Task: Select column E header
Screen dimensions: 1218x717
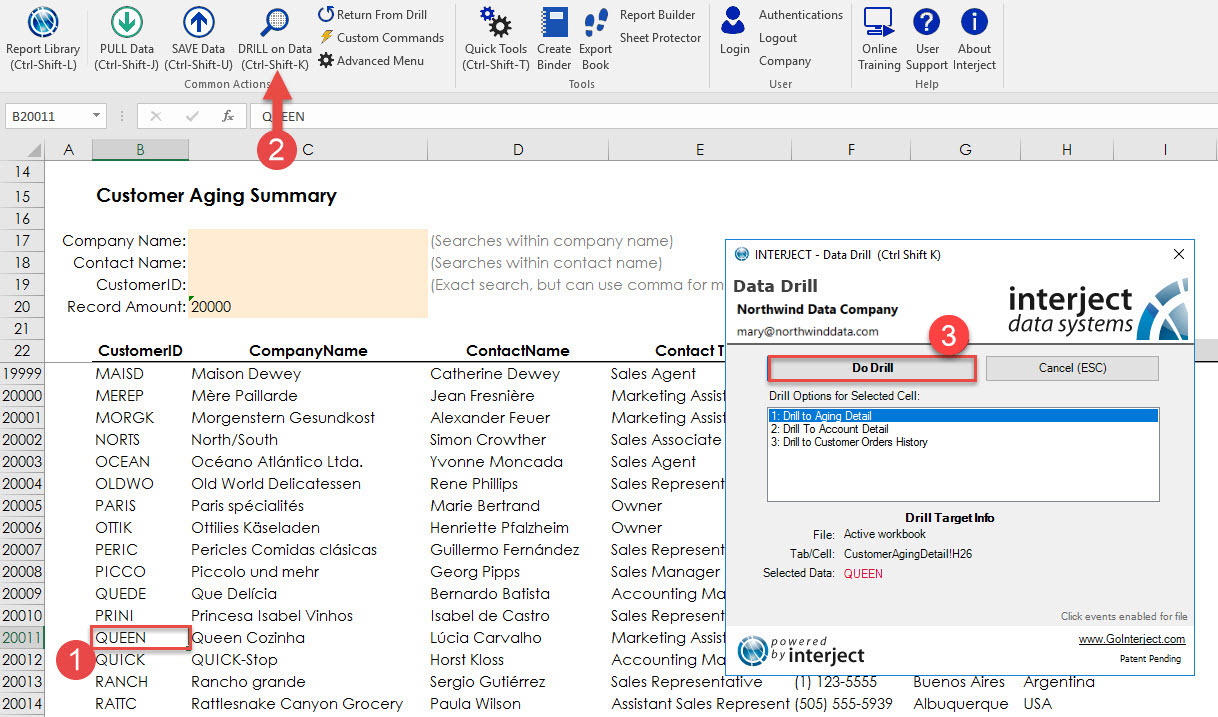Action: pos(699,150)
